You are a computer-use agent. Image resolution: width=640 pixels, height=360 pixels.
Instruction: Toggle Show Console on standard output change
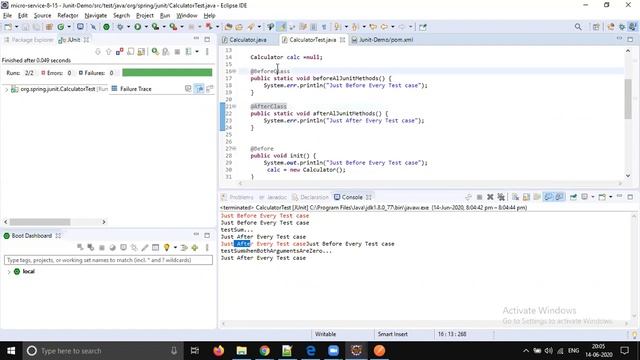[548, 197]
